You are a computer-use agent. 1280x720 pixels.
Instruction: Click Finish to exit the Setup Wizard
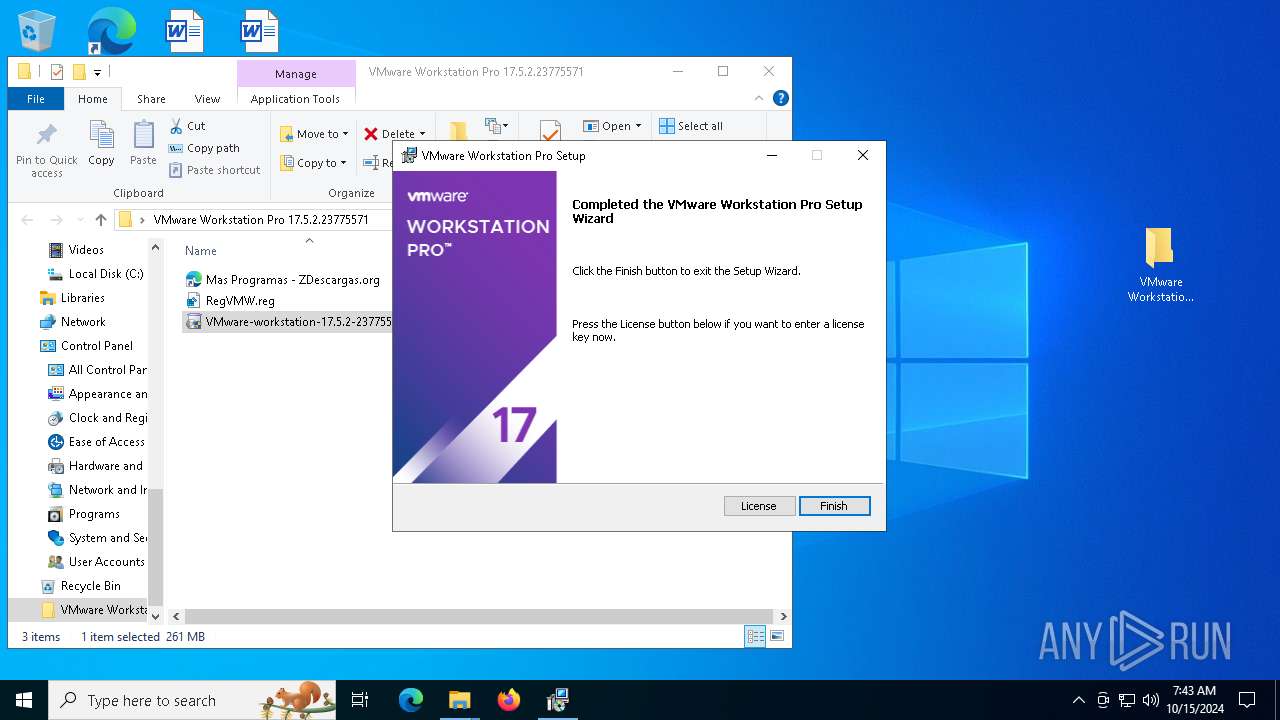coord(834,506)
